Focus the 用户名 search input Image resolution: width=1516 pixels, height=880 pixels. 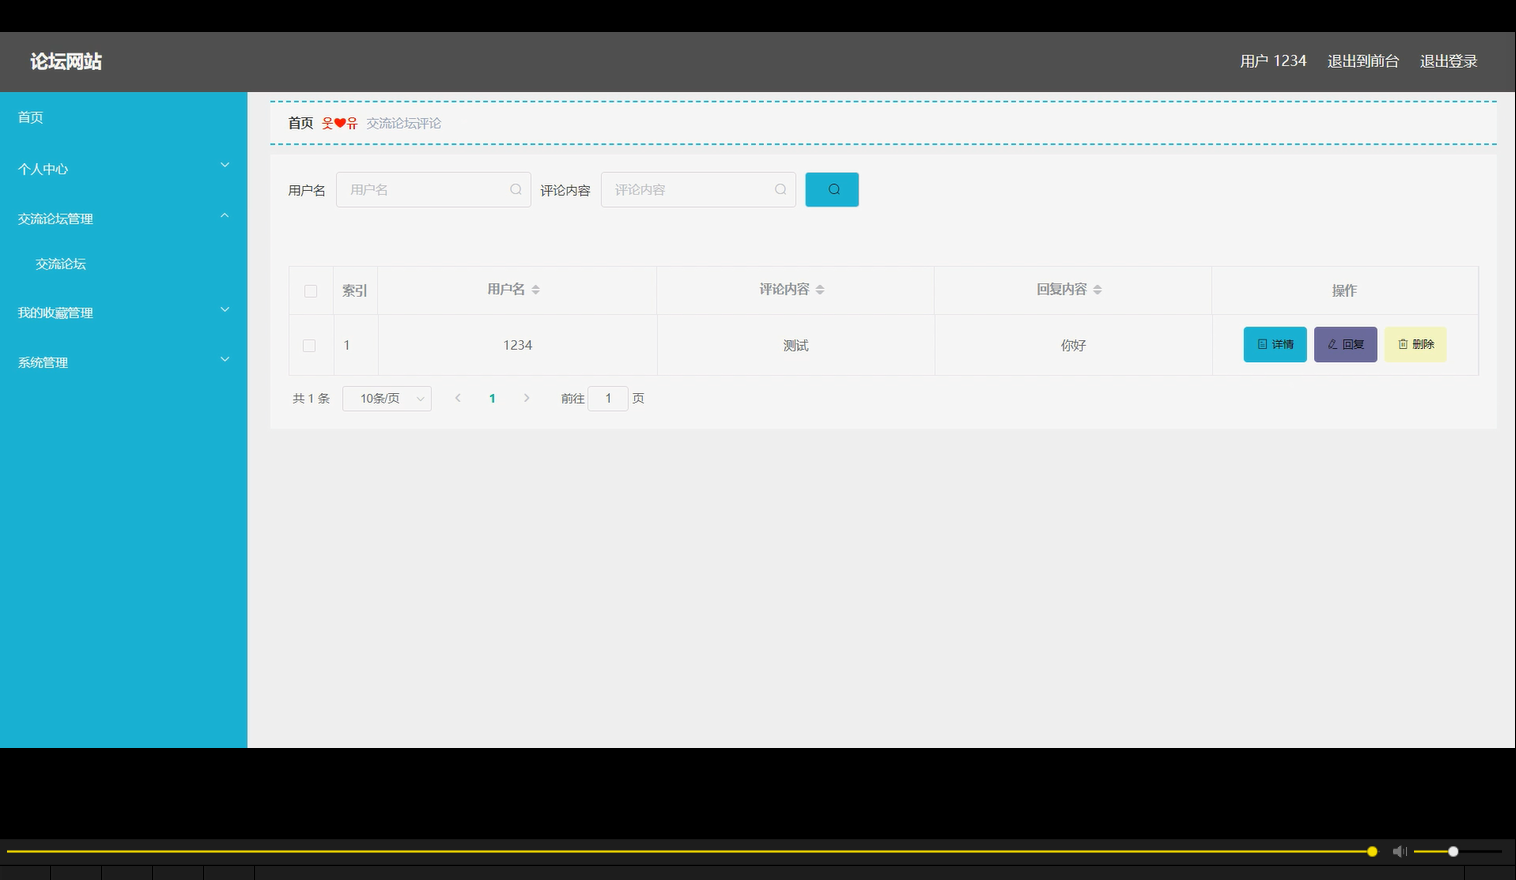click(433, 189)
